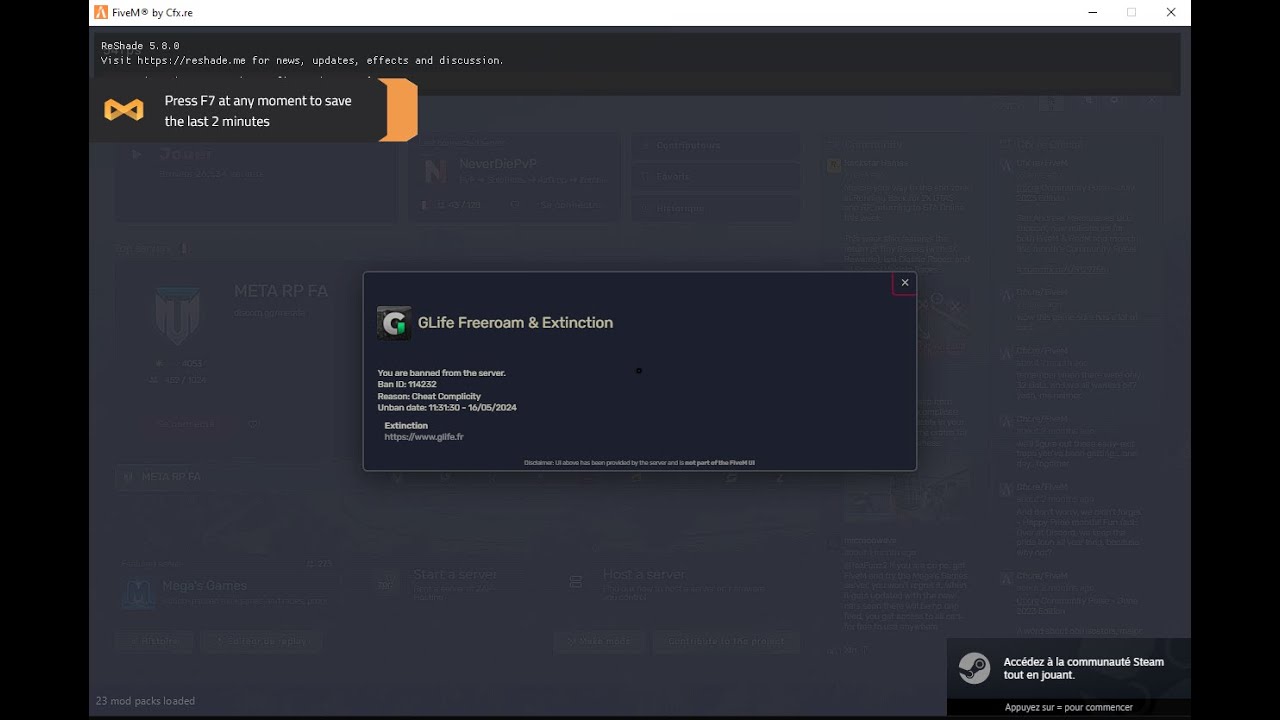Image resolution: width=1280 pixels, height=720 pixels.
Task: Click 'You are banned from the server' text
Action: [x=441, y=373]
